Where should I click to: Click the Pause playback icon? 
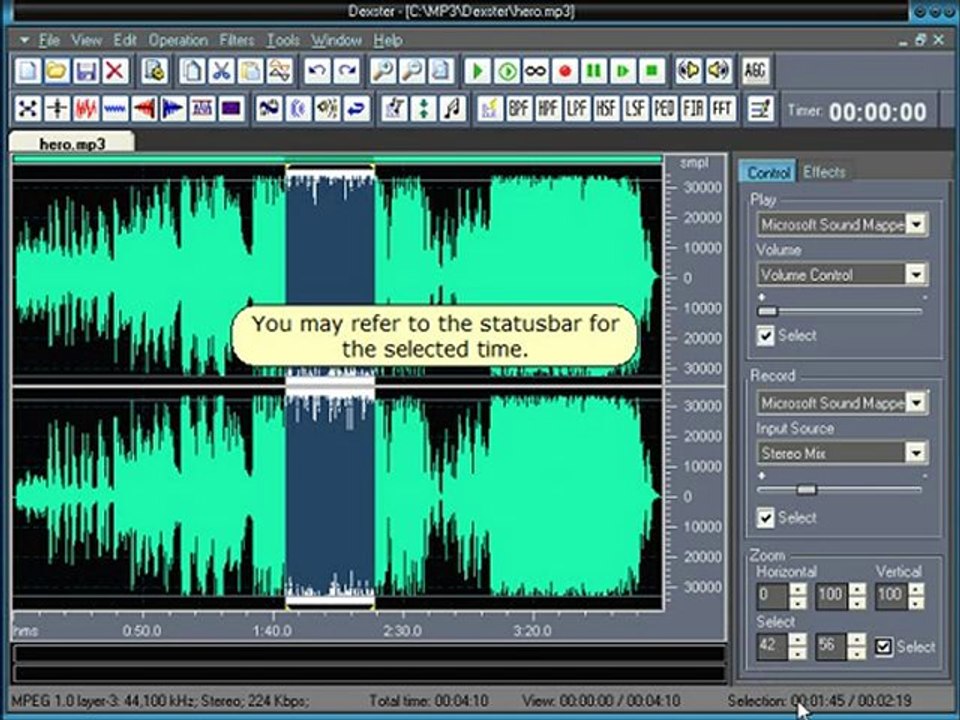click(x=594, y=71)
